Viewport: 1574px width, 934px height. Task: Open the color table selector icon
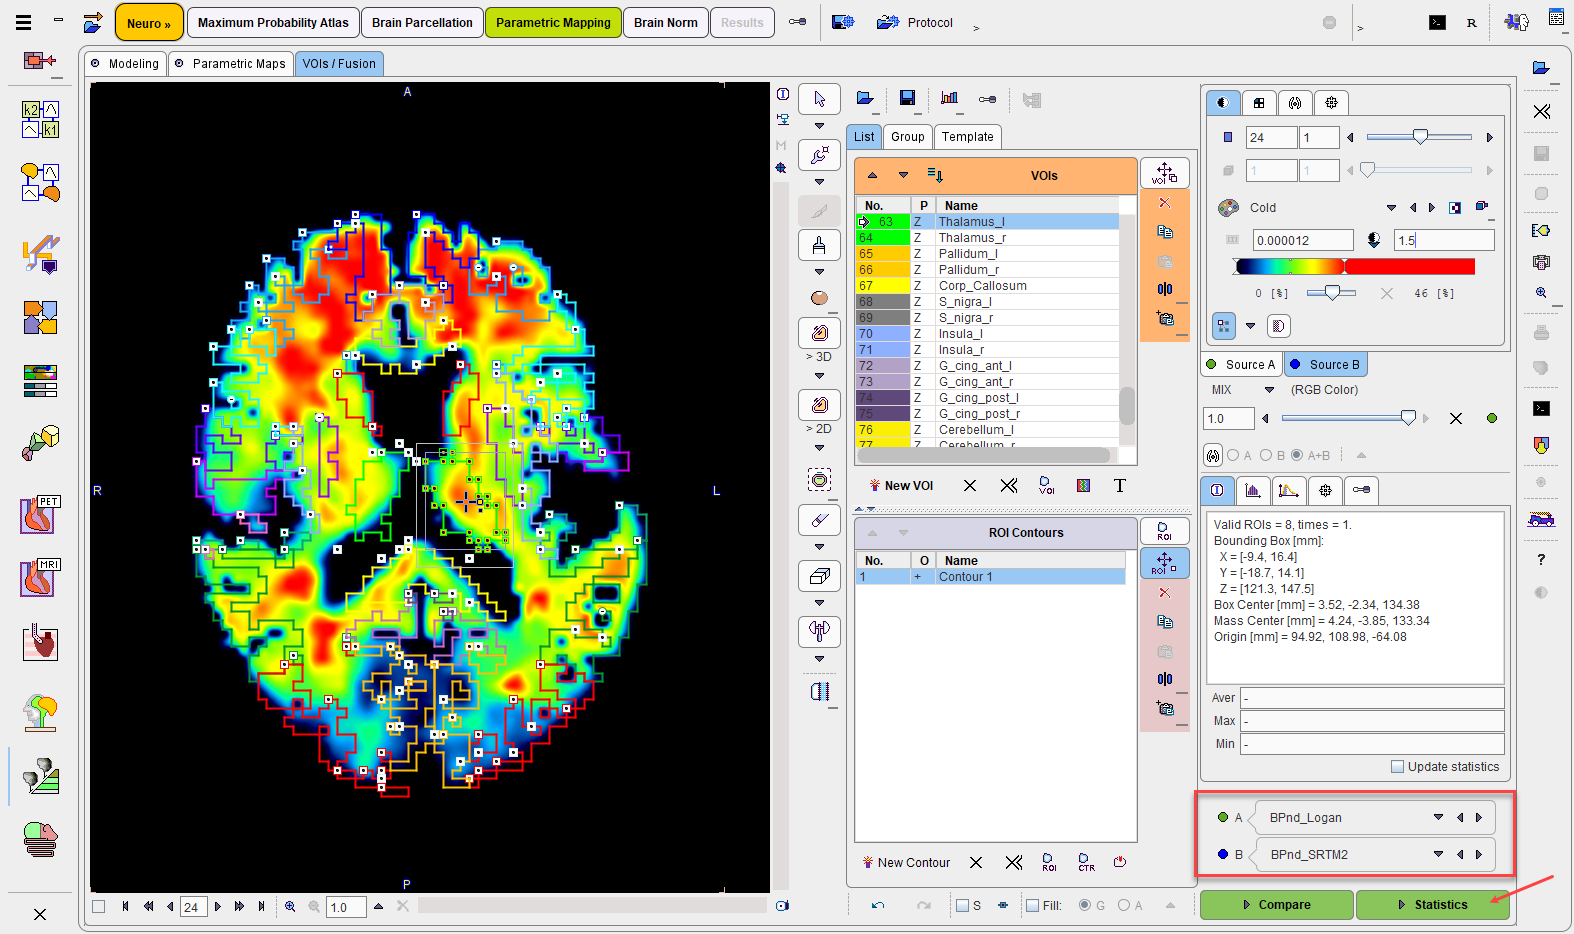[1228, 208]
